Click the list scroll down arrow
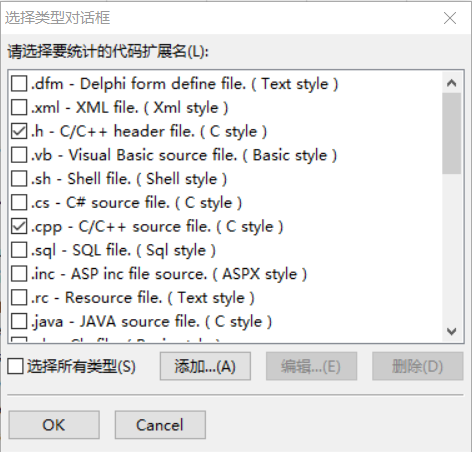472x452 pixels. 452,331
